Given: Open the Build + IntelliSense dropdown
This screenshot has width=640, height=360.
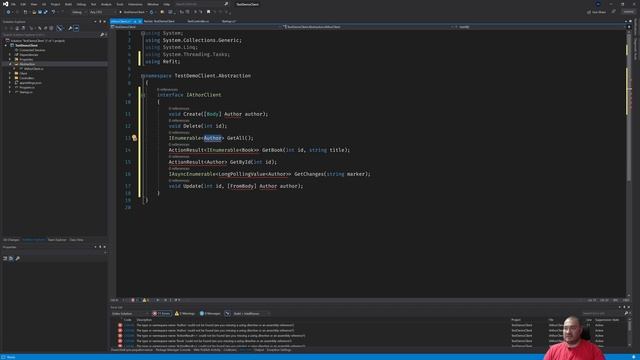Looking at the screenshot, I should 251,313.
